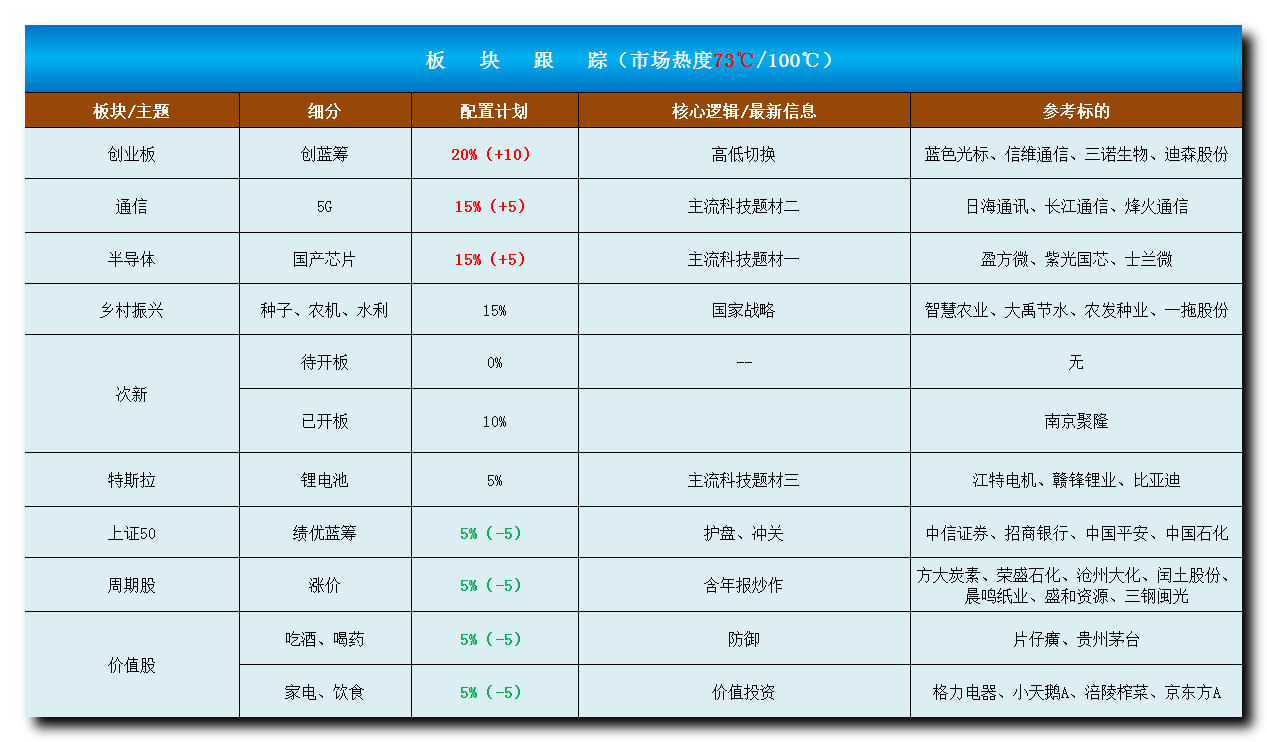Select the 乡村振兴 sector cell
1267x742 pixels.
click(x=132, y=310)
